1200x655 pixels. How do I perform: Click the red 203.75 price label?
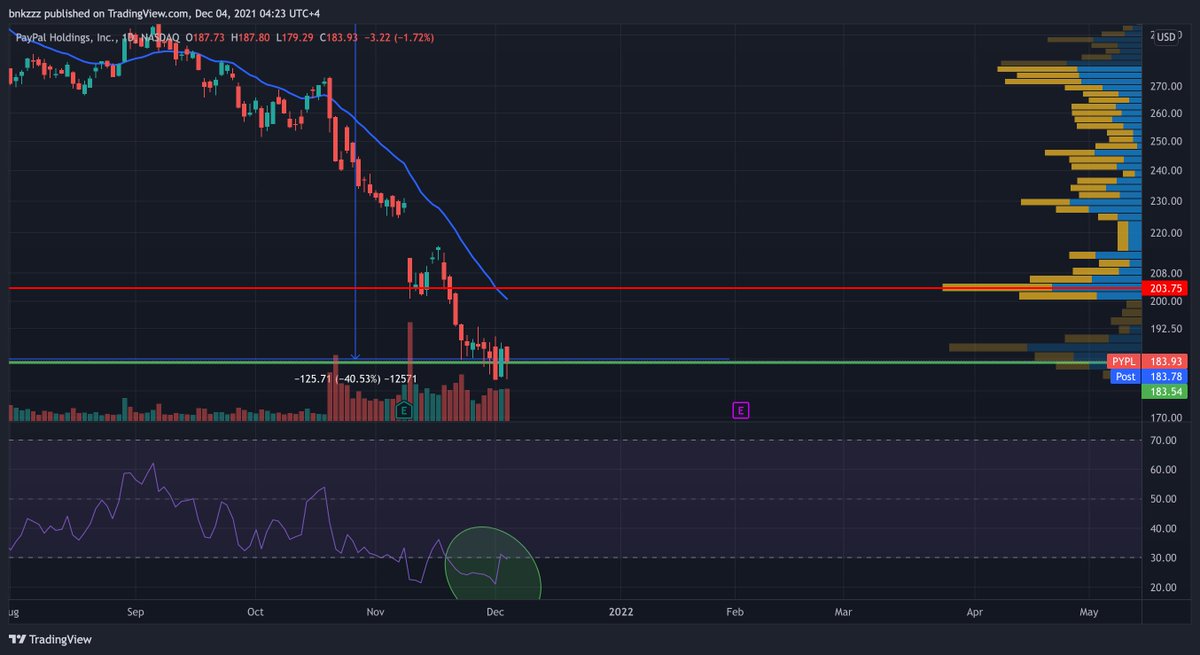(x=1163, y=288)
